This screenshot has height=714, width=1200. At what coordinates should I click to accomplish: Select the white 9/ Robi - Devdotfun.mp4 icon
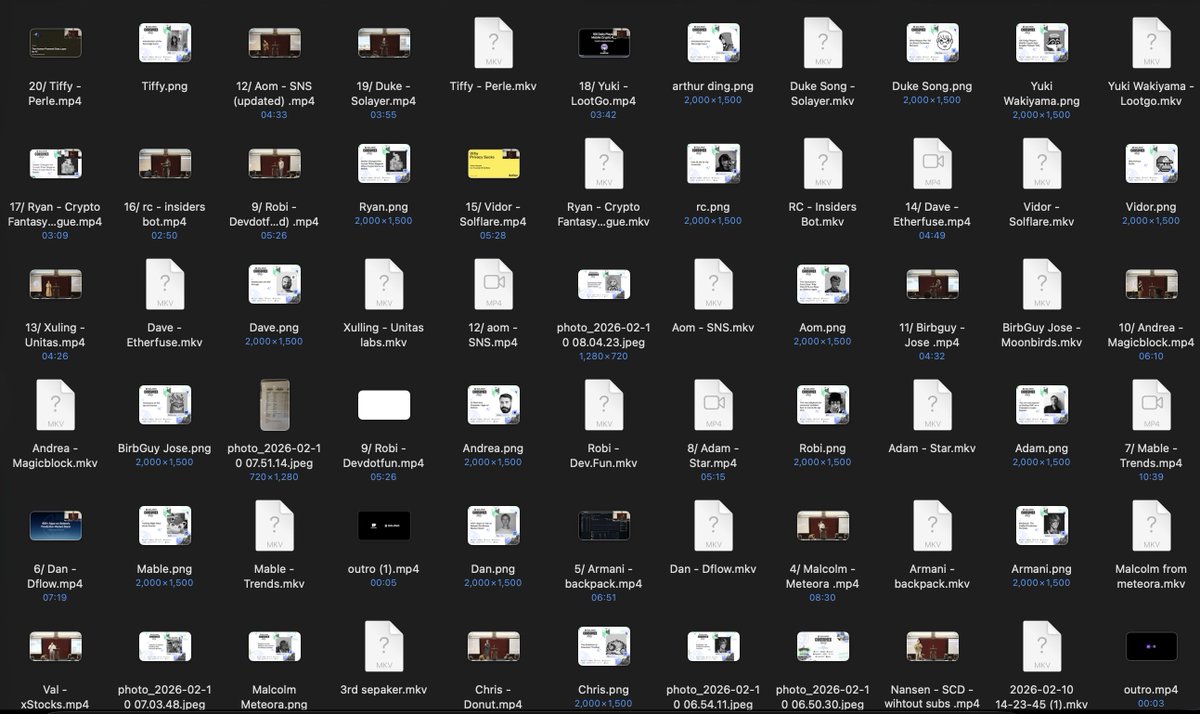(384, 405)
